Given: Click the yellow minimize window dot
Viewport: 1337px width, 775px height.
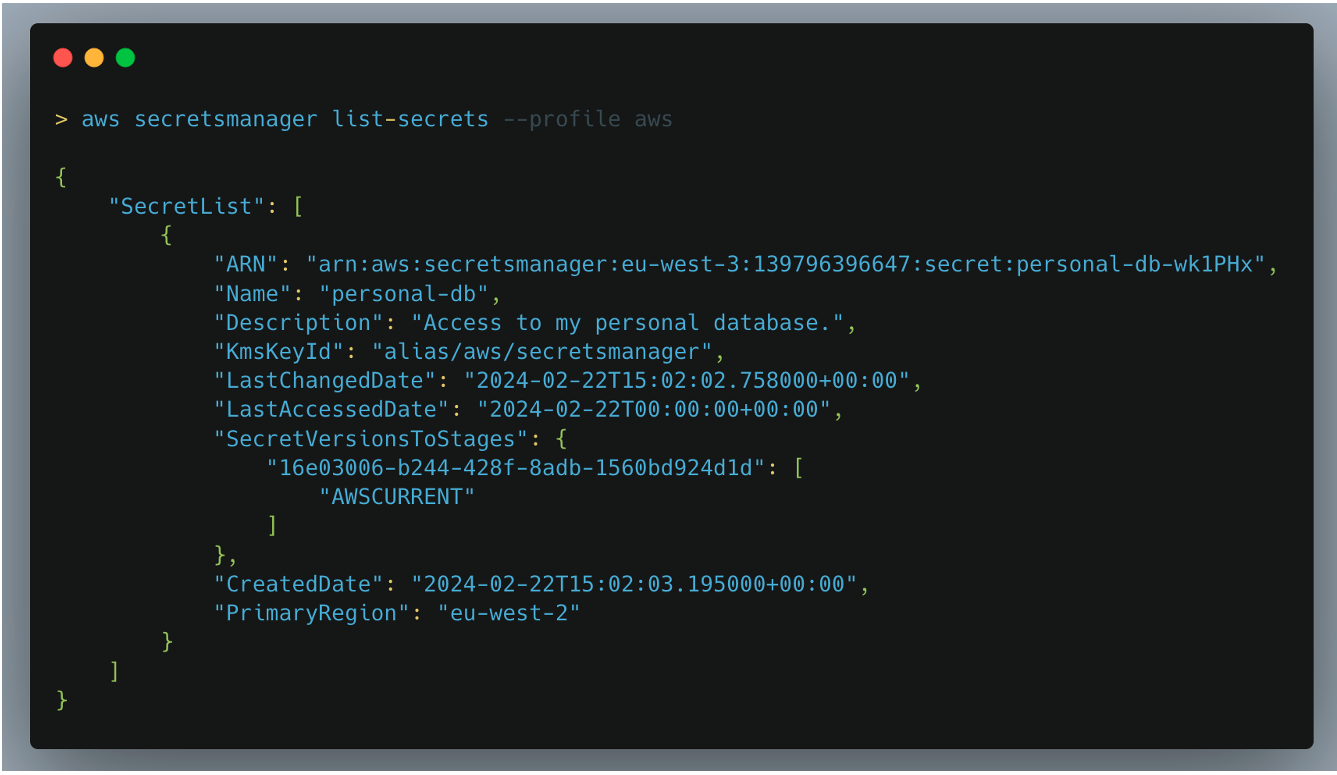Looking at the screenshot, I should [x=94, y=58].
